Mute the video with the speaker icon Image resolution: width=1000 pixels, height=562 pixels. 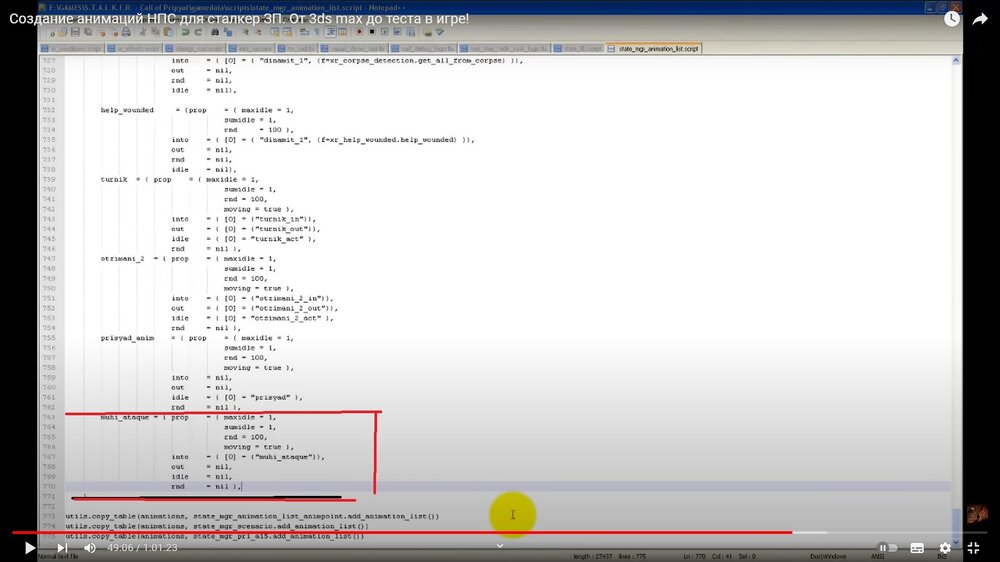90,548
